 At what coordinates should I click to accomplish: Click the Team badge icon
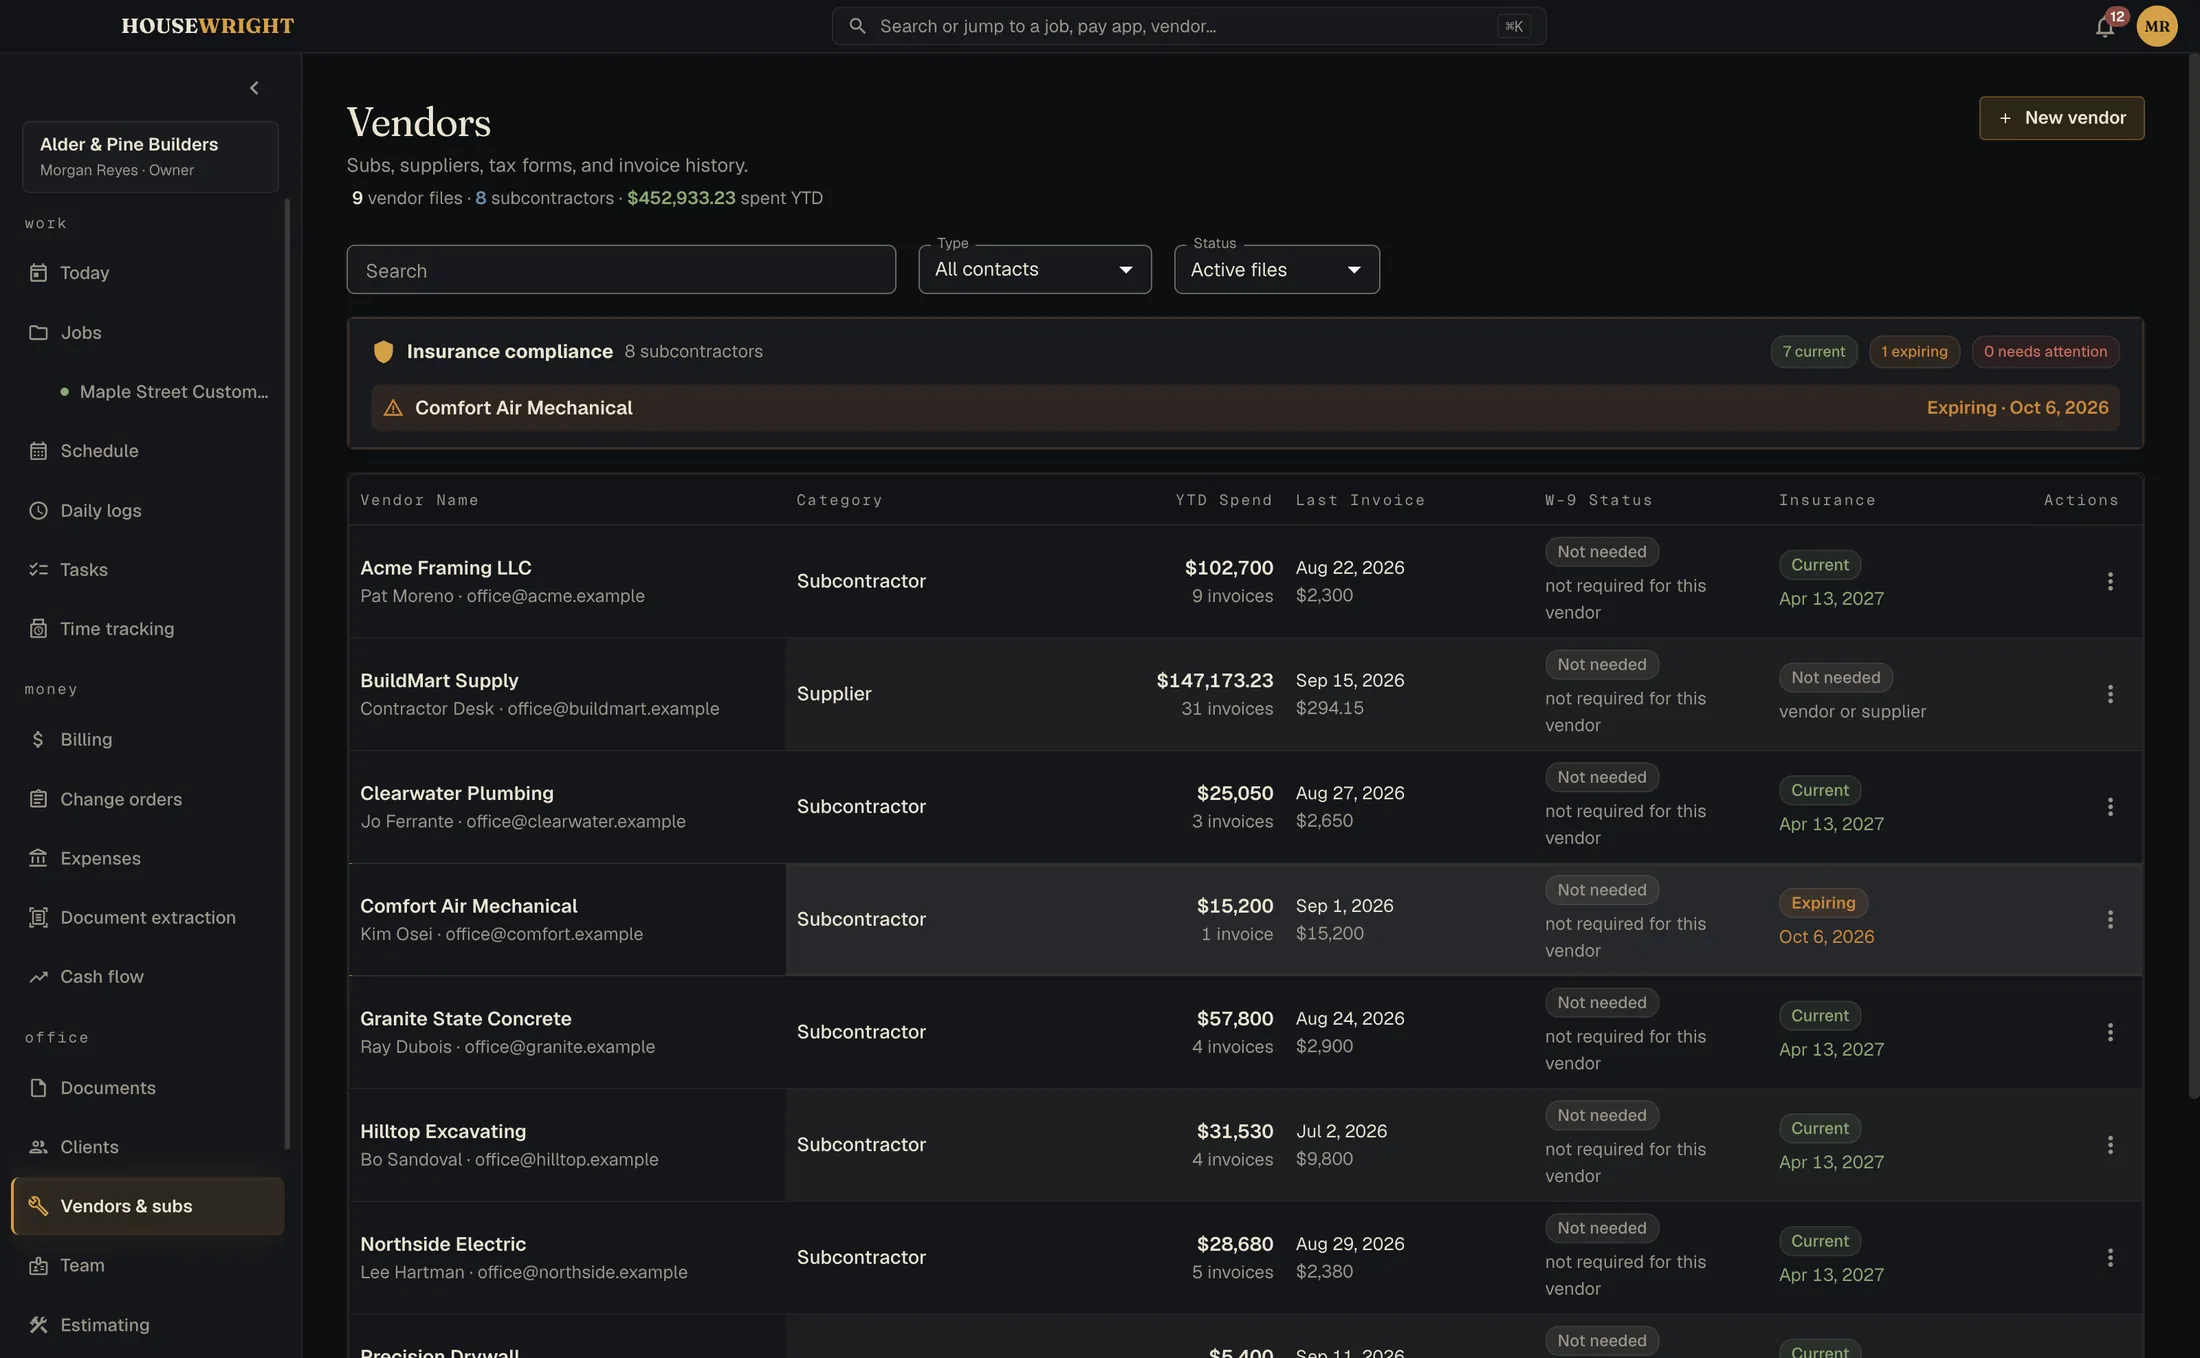(38, 1265)
